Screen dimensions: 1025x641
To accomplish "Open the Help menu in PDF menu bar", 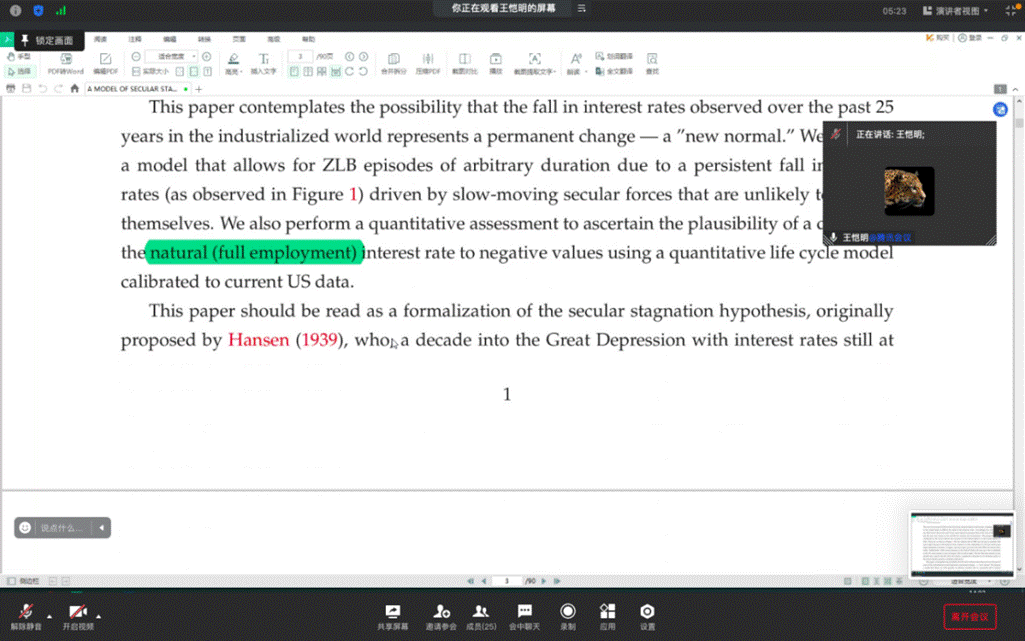I will coord(308,39).
